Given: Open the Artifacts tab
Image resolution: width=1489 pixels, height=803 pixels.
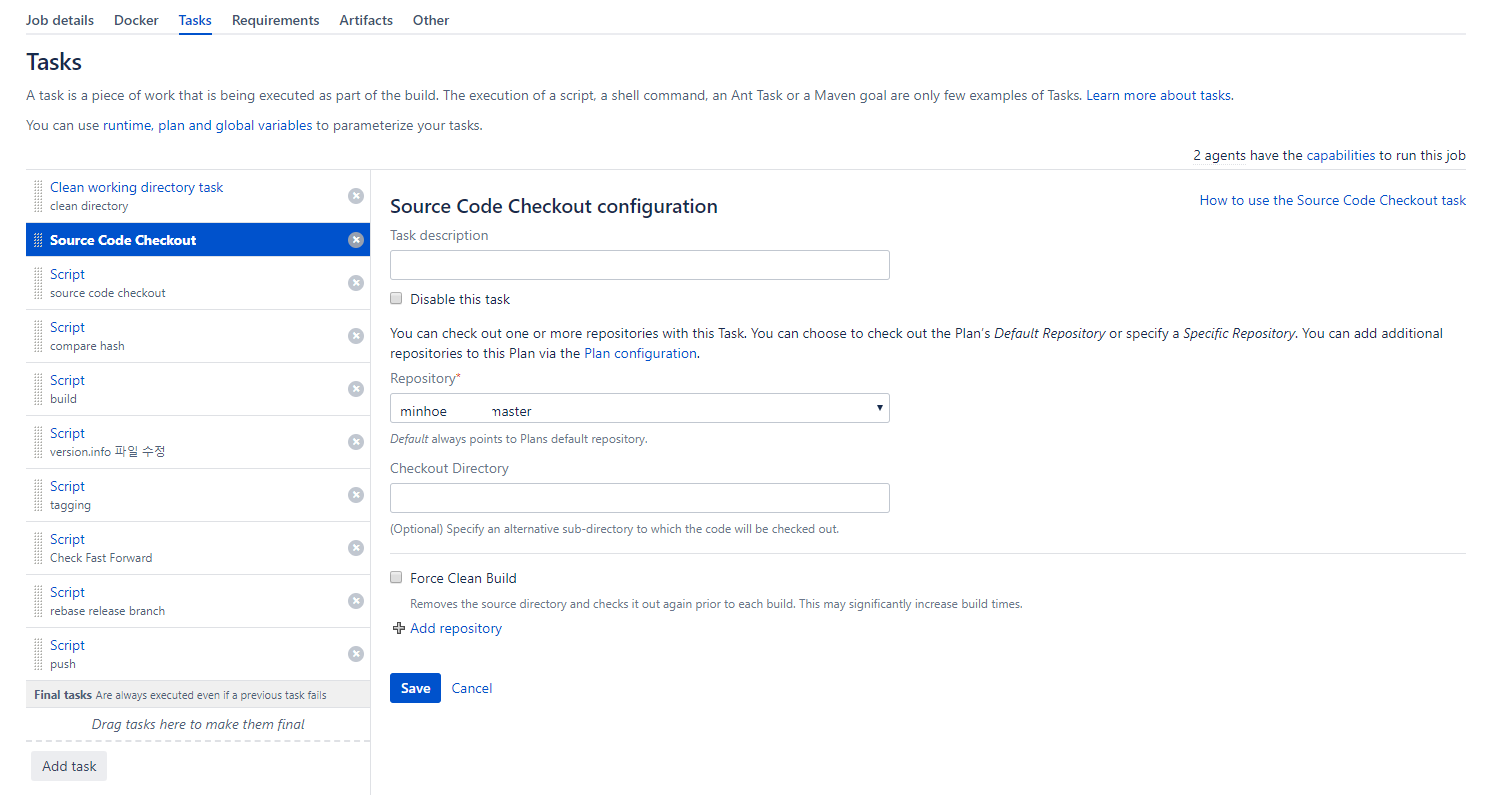Looking at the screenshot, I should pyautogui.click(x=366, y=20).
